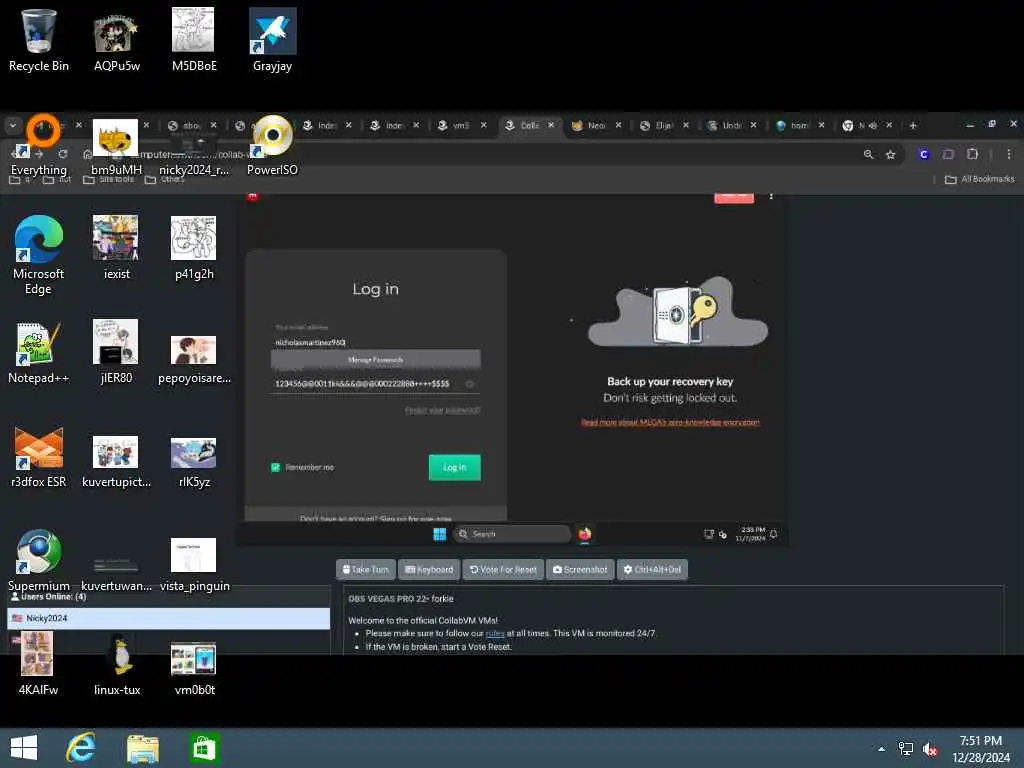The width and height of the screenshot is (1024, 768).
Task: Toggle the Remember me checkbox
Action: [x=276, y=467]
